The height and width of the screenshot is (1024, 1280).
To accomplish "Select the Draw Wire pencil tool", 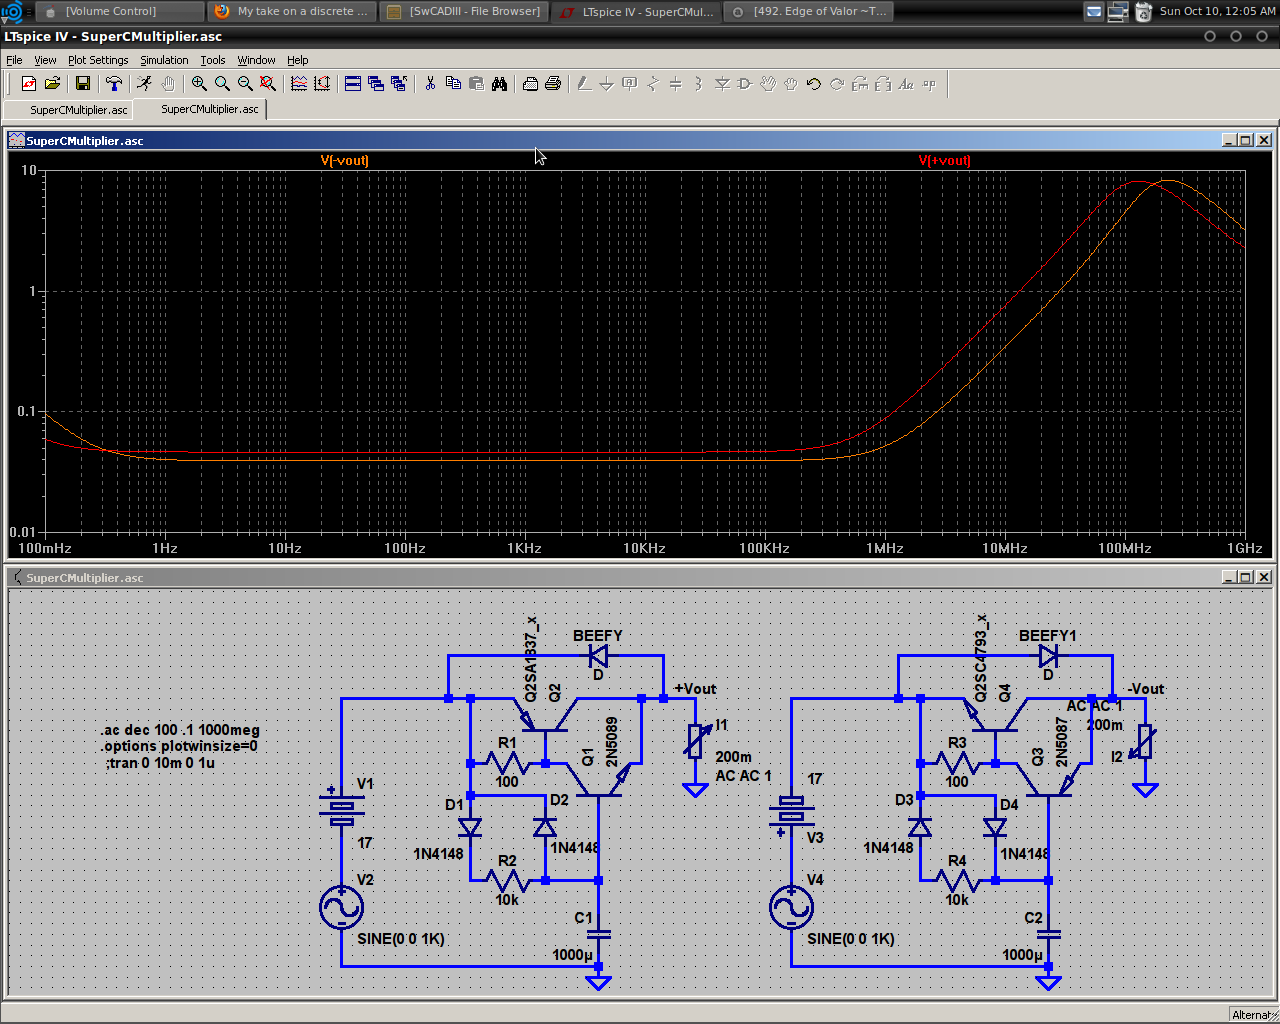I will tap(584, 84).
